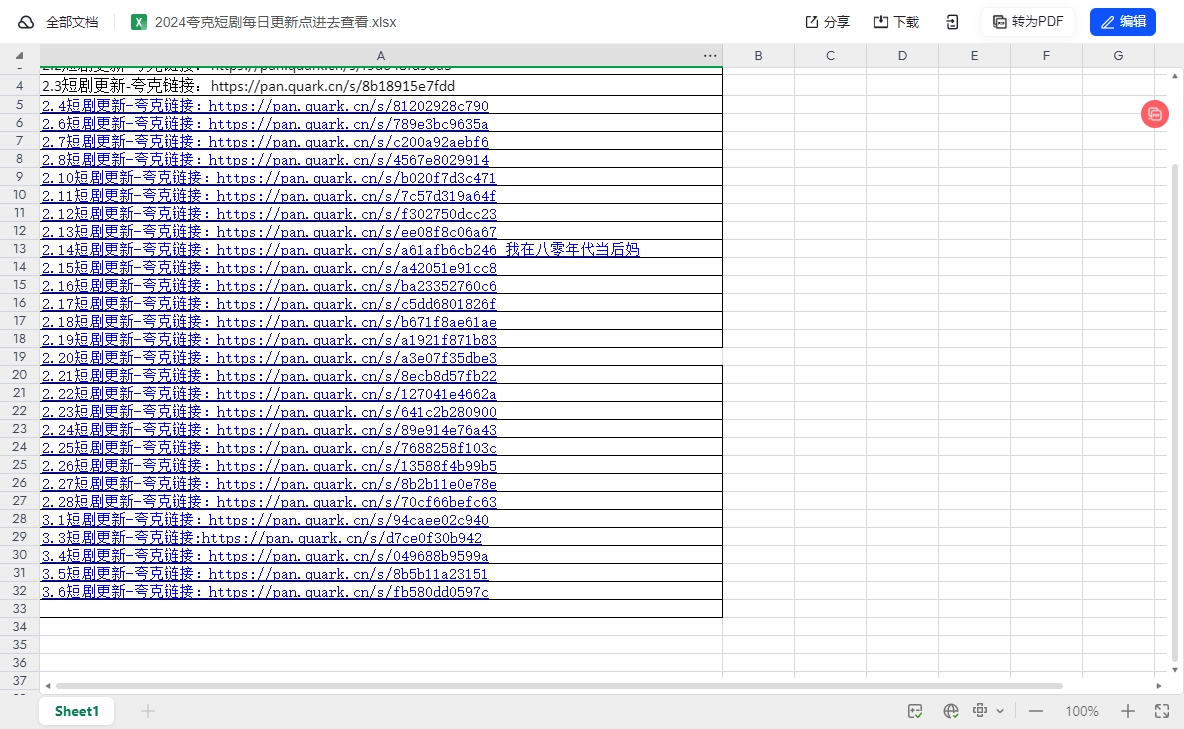Open the 2.25短剧更新 quark link
This screenshot has width=1184, height=729.
point(269,448)
